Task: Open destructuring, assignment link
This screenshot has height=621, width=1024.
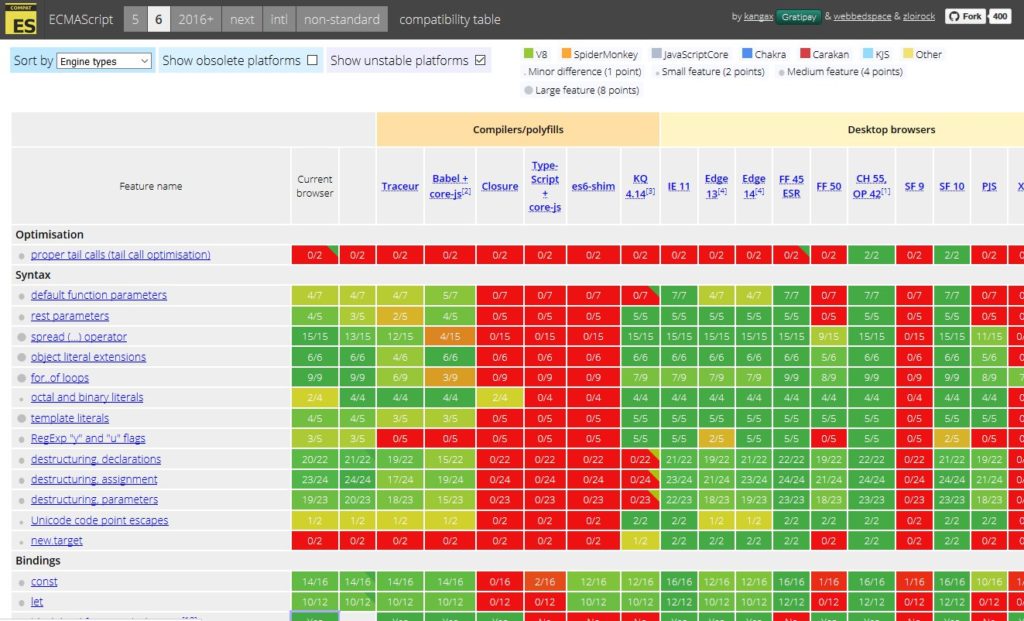Action: pyautogui.click(x=94, y=479)
